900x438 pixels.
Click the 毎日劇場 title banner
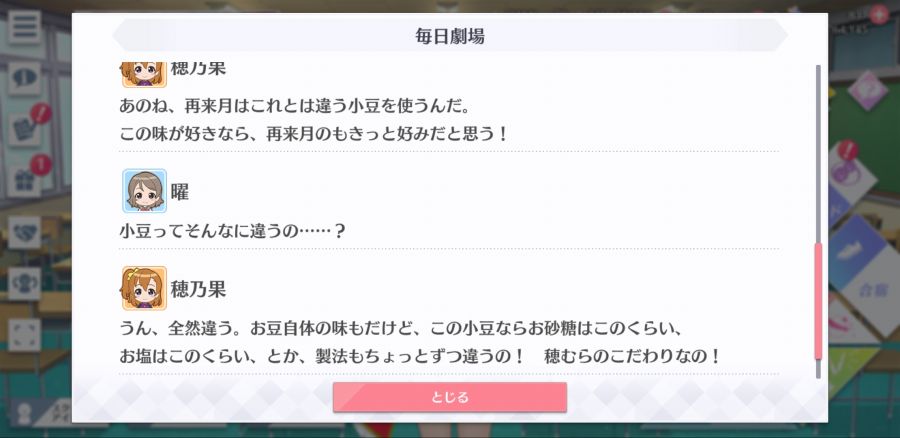[450, 36]
